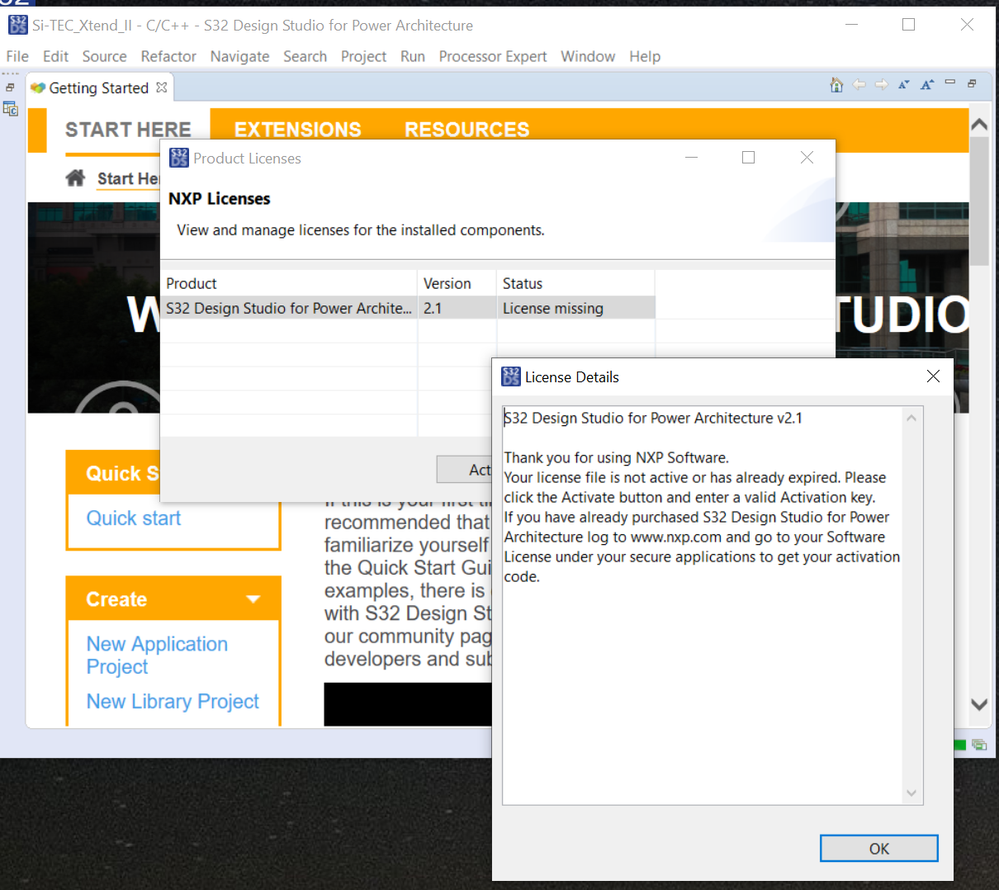Close the Product Licenses dialog
The image size is (999, 890).
coord(807,157)
